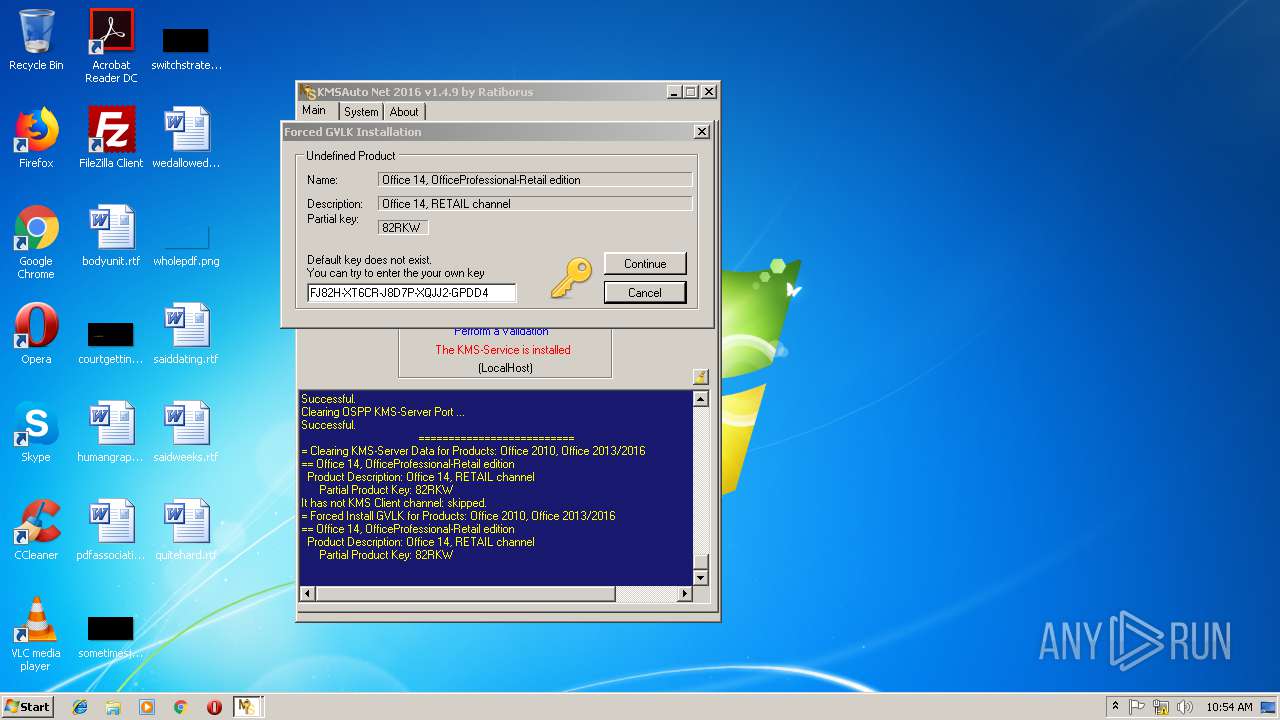
Task: Minimize the KMSAuto Net window
Action: tap(674, 92)
